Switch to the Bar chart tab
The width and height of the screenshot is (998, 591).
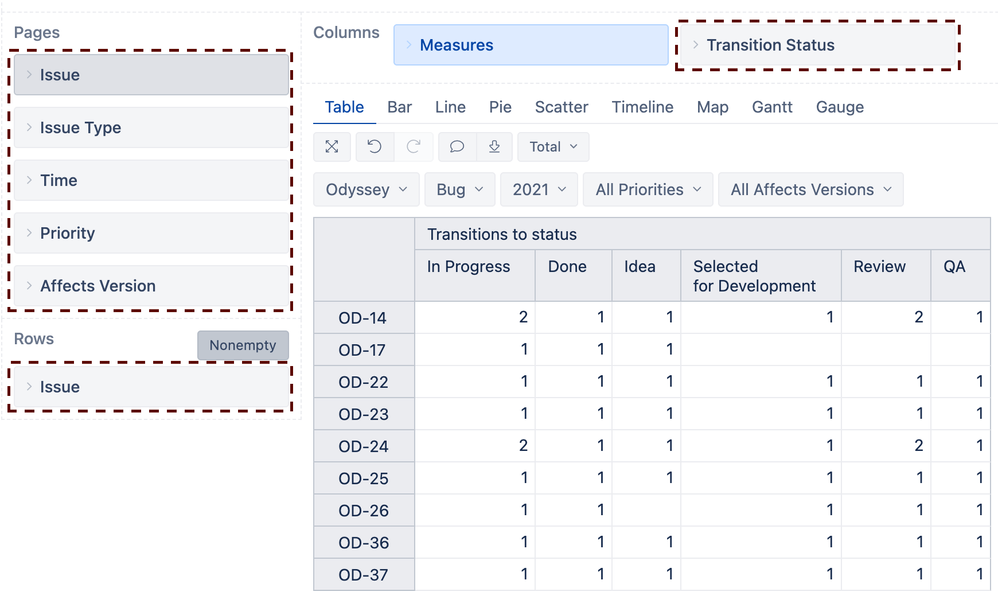399,107
